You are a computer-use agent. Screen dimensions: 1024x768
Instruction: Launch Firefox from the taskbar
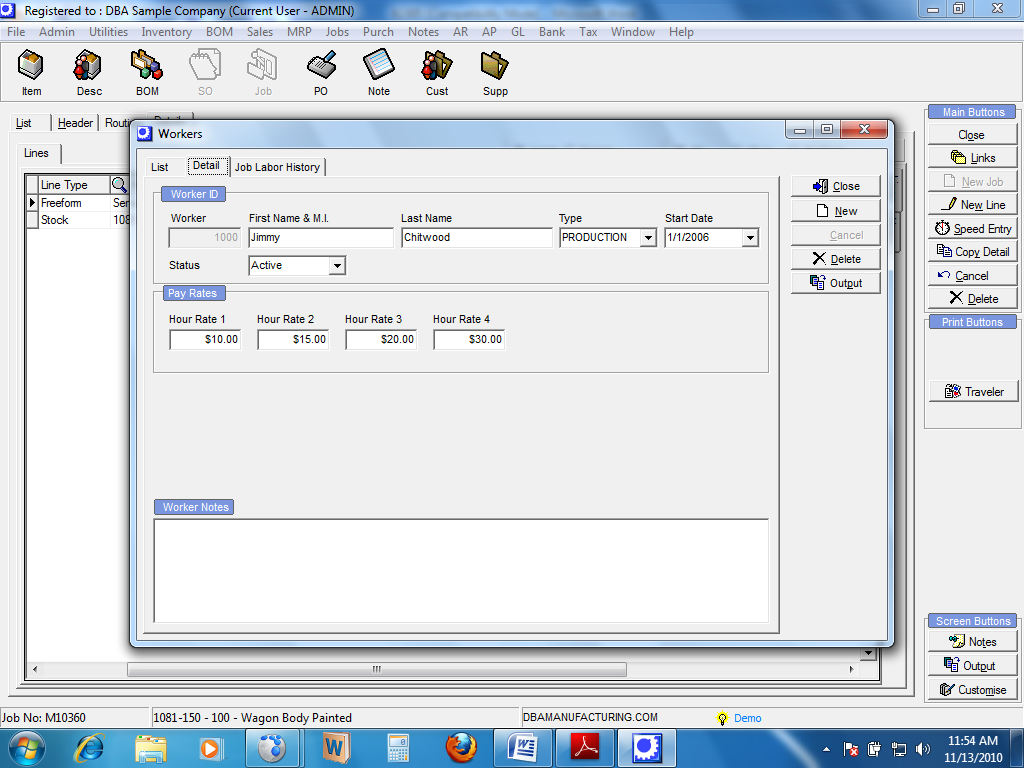(461, 747)
